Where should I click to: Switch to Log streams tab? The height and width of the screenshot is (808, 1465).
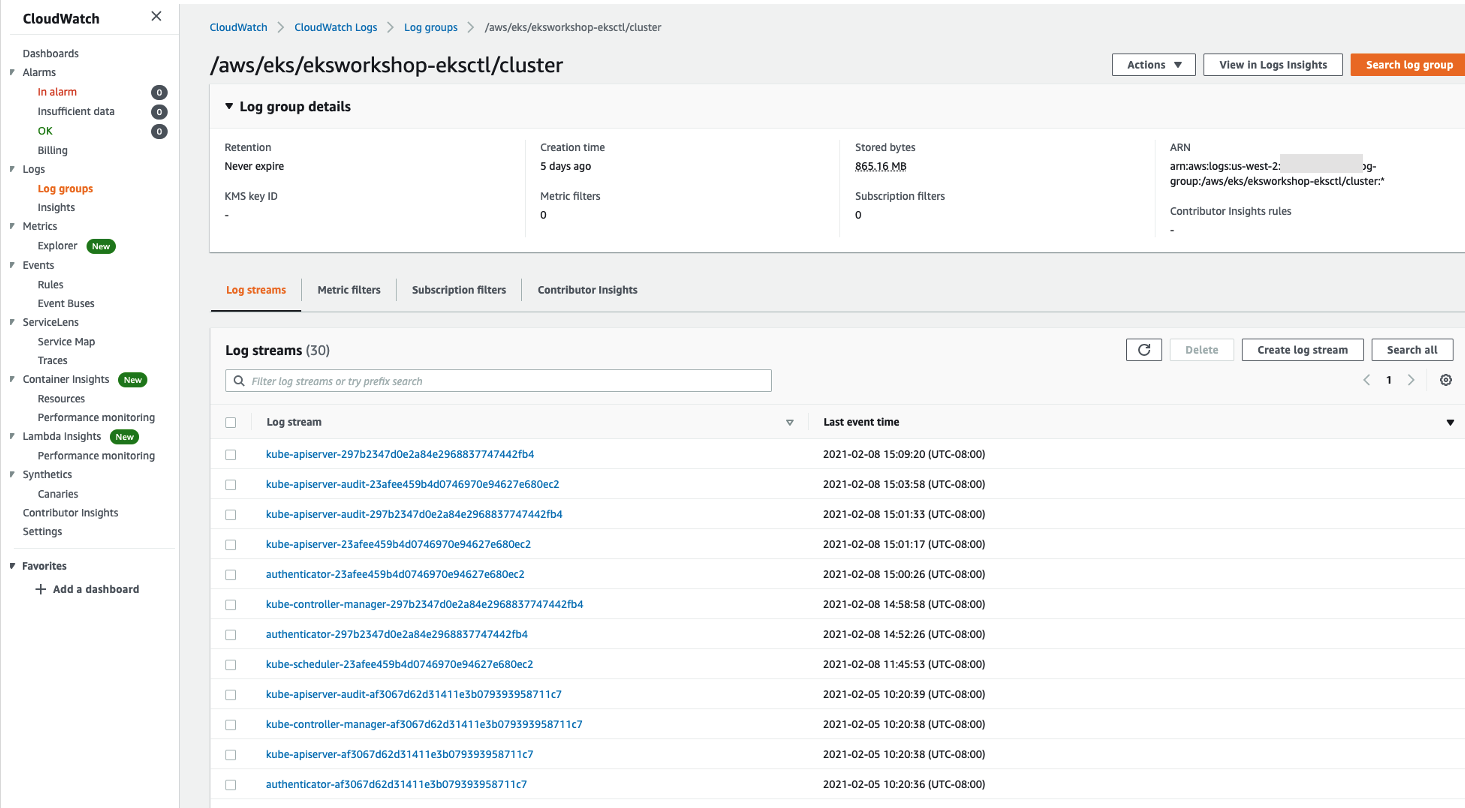(x=256, y=290)
